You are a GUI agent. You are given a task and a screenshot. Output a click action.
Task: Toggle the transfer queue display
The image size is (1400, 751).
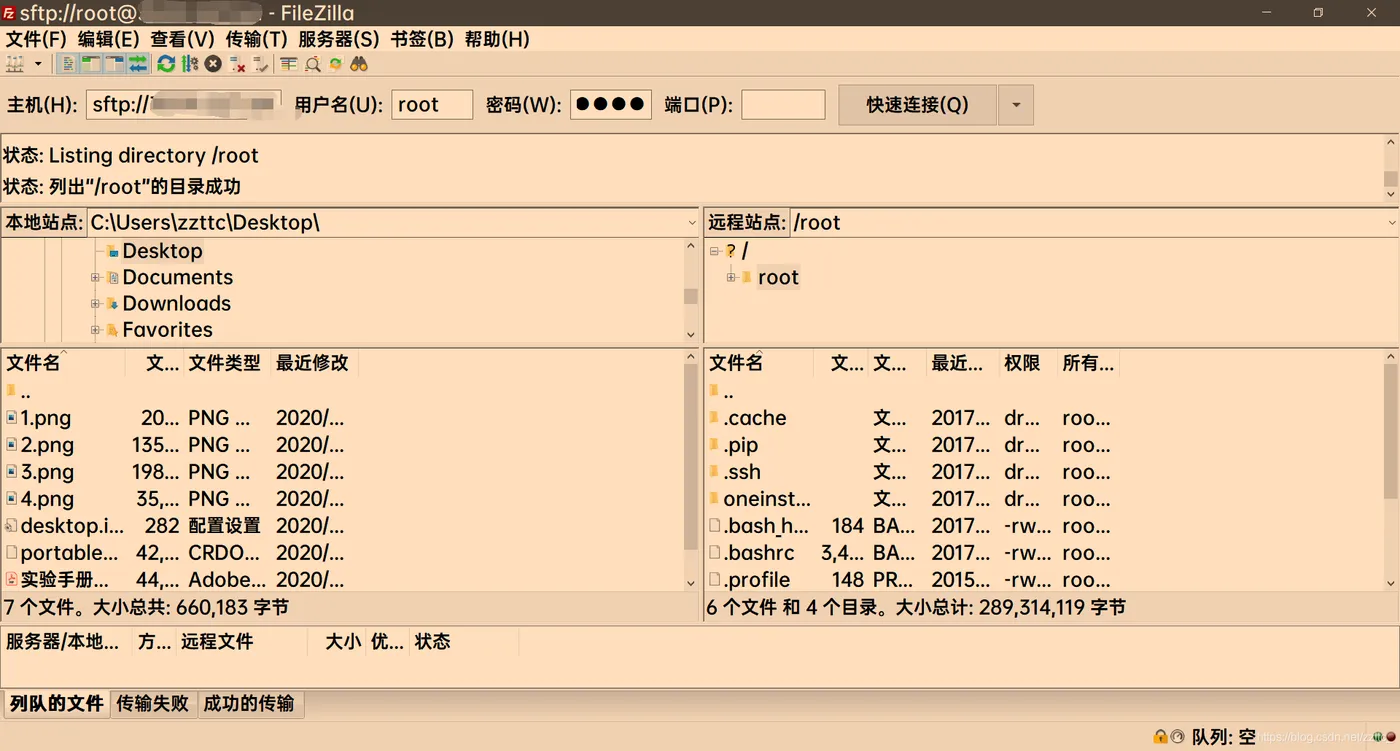coord(138,64)
